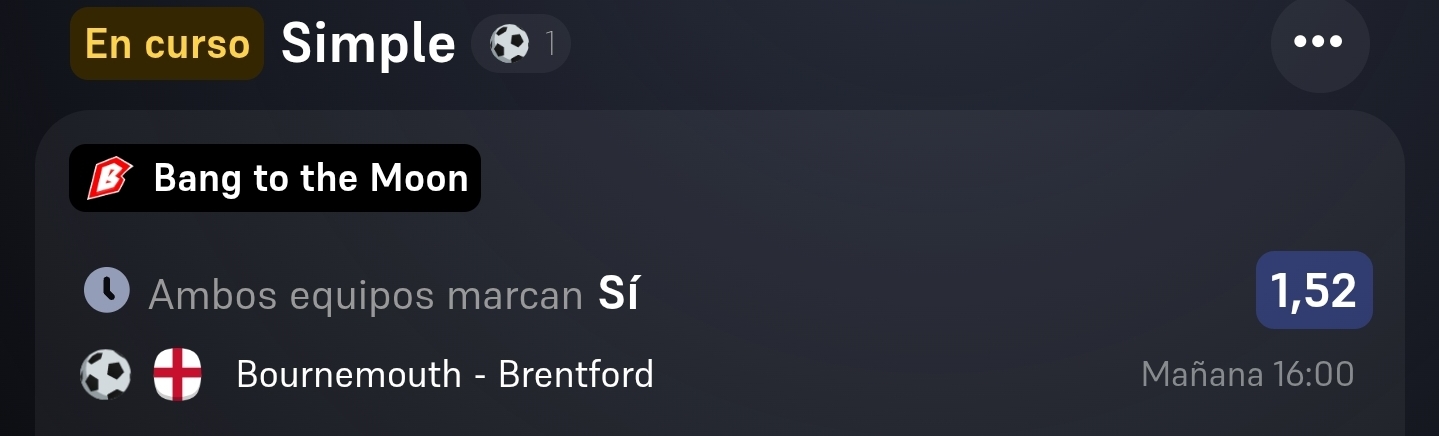Click the Moon word in the promo badge

click(x=419, y=179)
